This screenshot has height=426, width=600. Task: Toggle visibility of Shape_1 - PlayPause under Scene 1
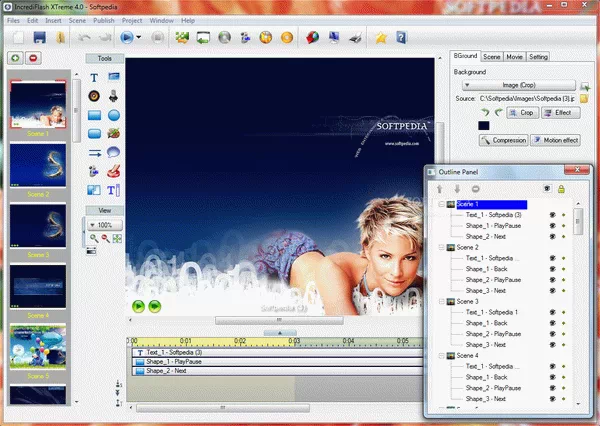click(x=553, y=226)
